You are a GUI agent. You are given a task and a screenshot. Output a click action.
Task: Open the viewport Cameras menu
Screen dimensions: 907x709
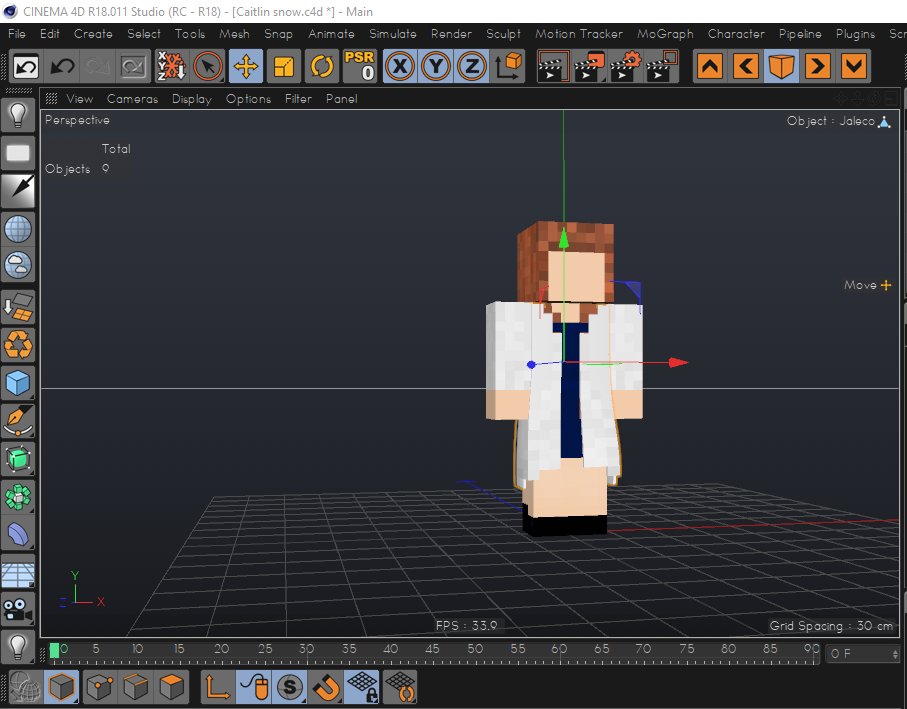(132, 99)
